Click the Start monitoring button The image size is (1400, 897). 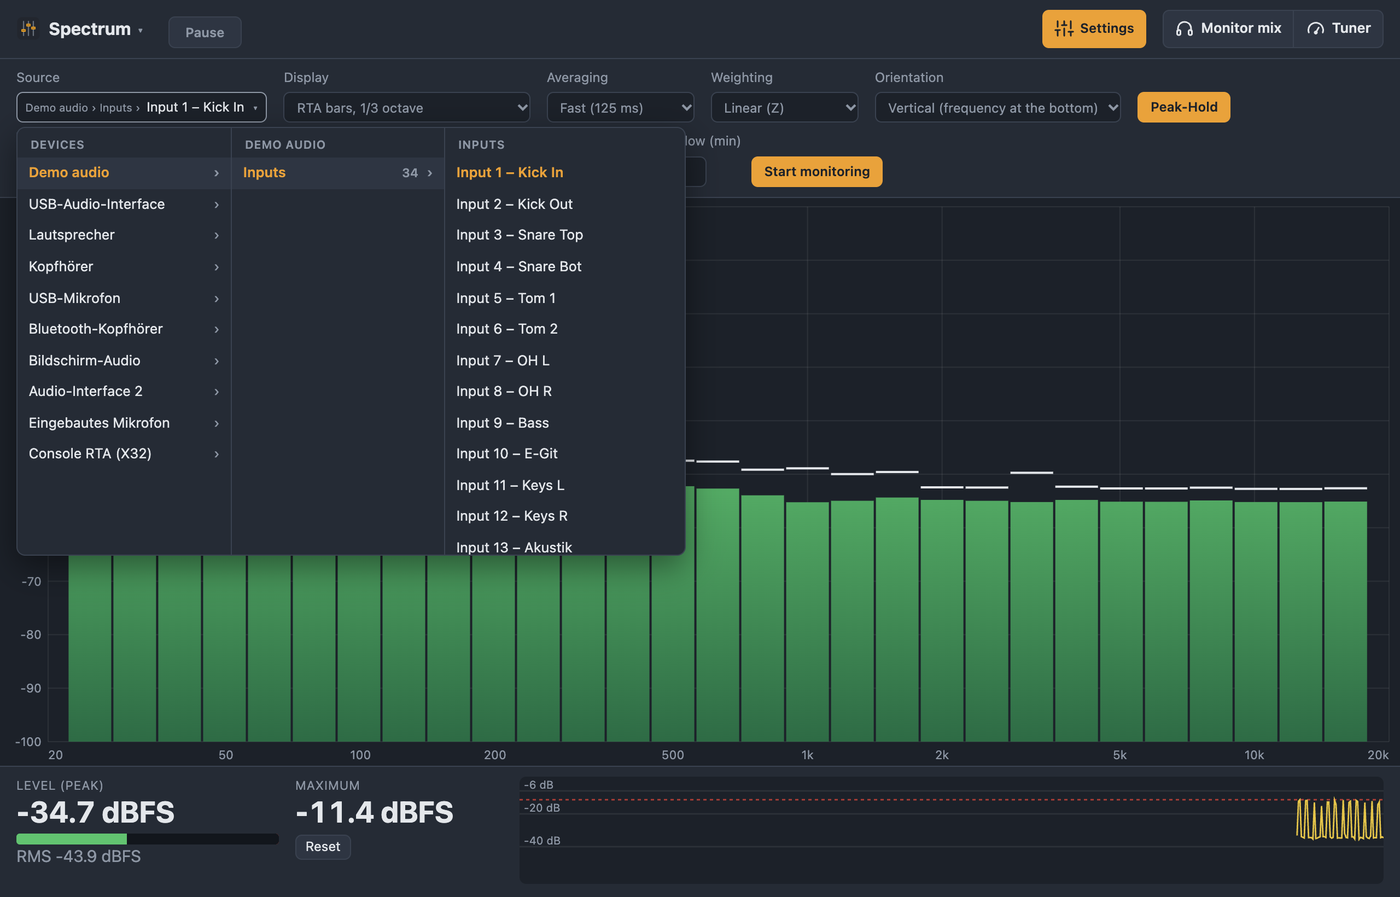(x=817, y=172)
